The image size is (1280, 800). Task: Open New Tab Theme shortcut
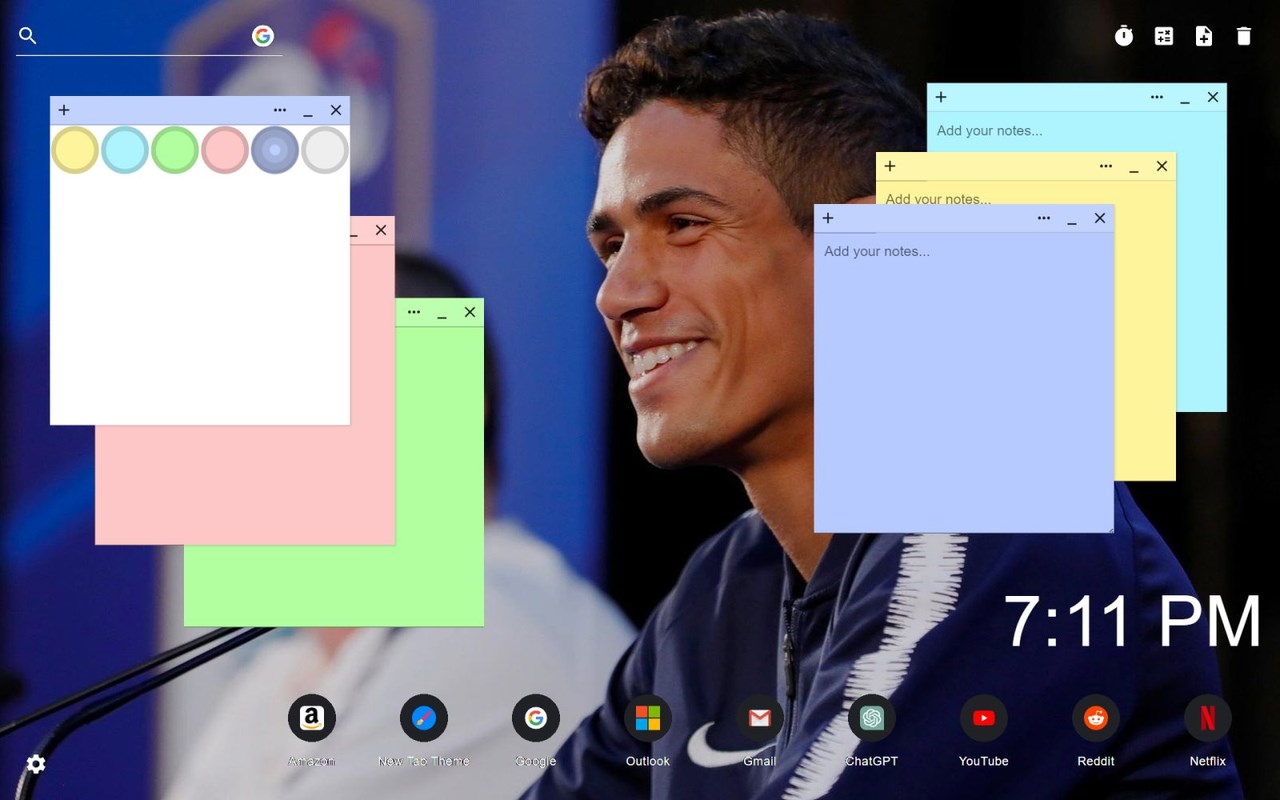[x=424, y=718]
